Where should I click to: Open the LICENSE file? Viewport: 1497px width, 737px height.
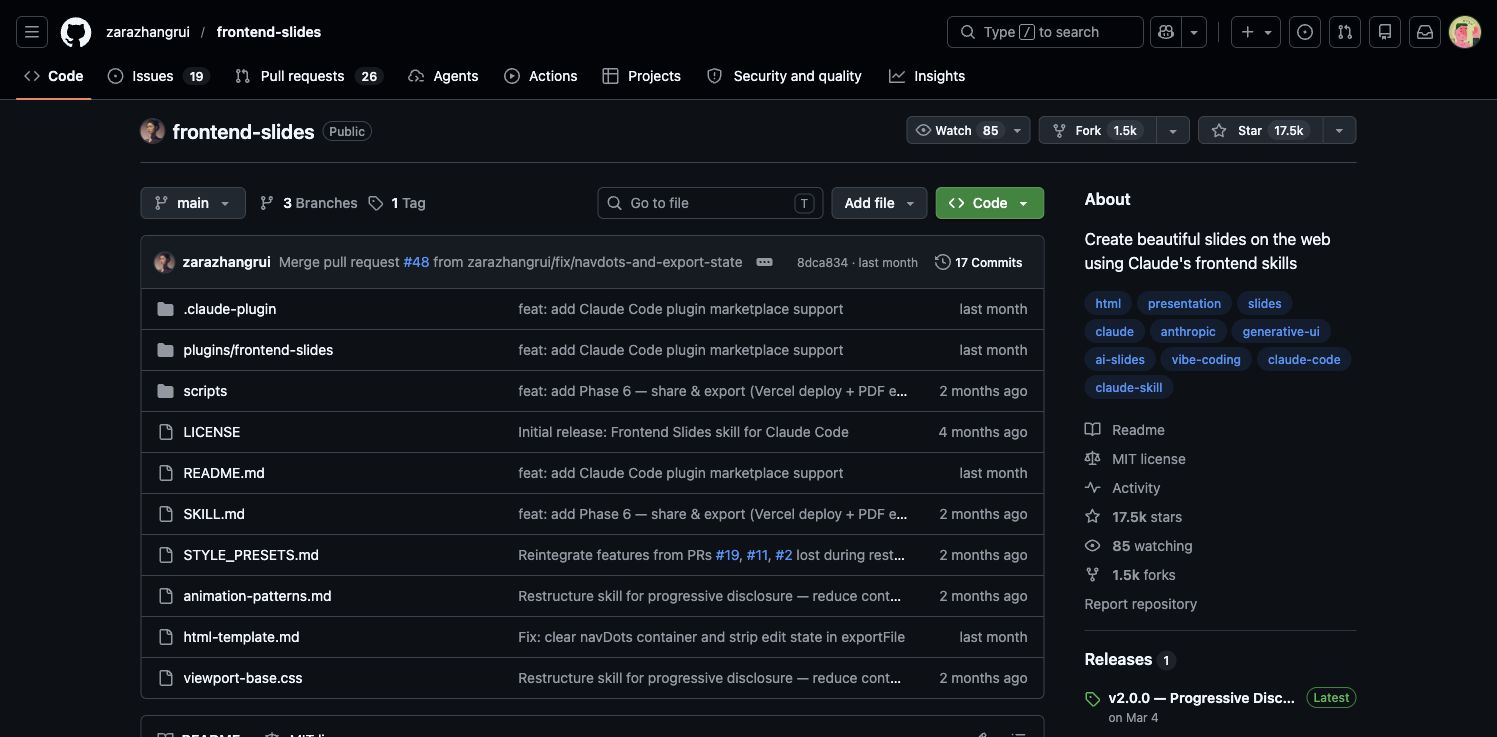[x=212, y=432]
